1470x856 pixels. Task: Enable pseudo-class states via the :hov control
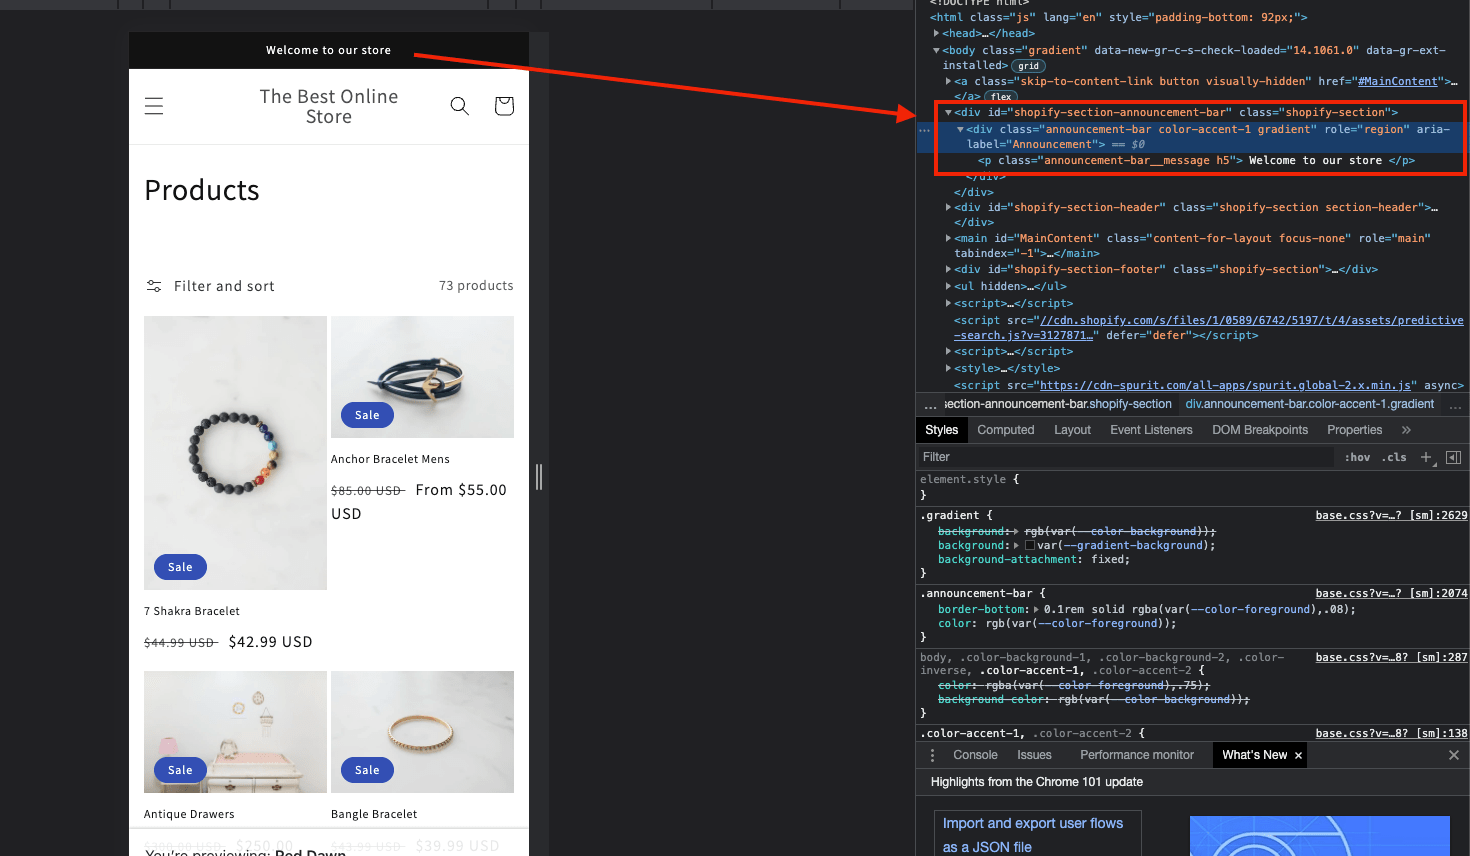click(x=1357, y=457)
